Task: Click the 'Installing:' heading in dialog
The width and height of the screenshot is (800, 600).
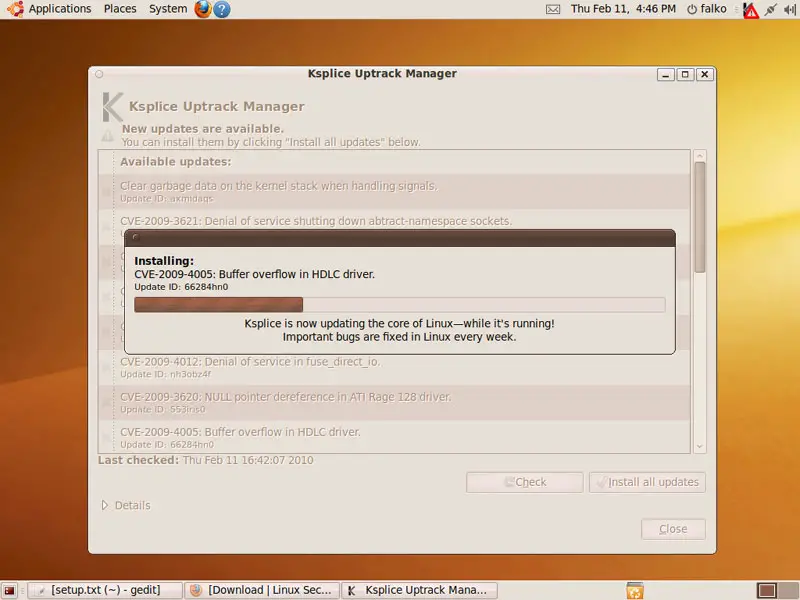Action: click(164, 261)
